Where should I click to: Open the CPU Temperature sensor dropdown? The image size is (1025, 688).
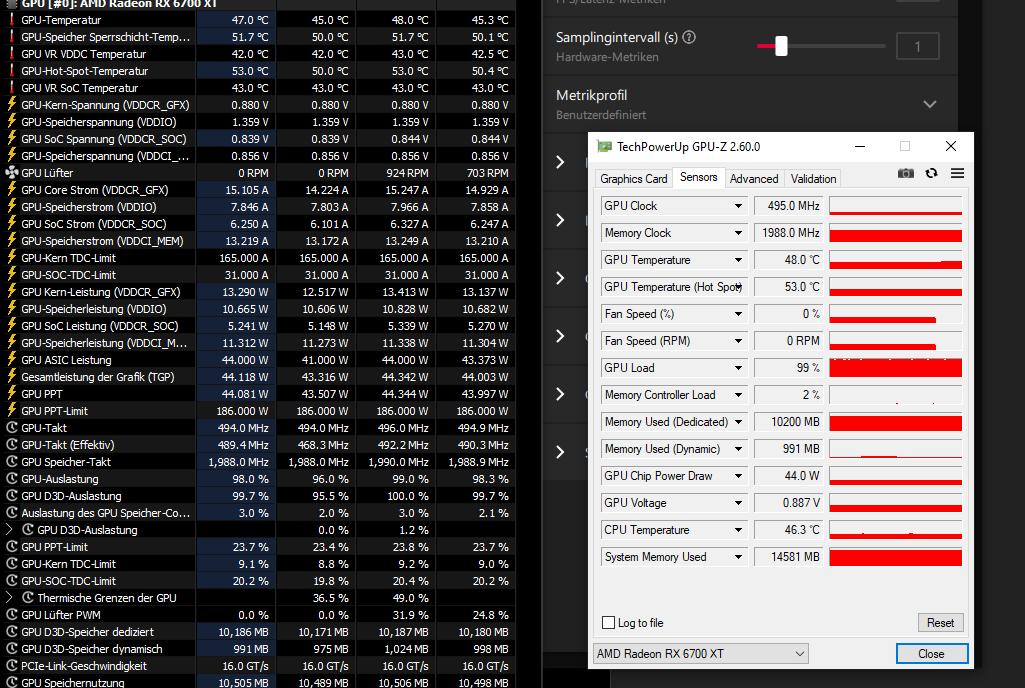738,530
